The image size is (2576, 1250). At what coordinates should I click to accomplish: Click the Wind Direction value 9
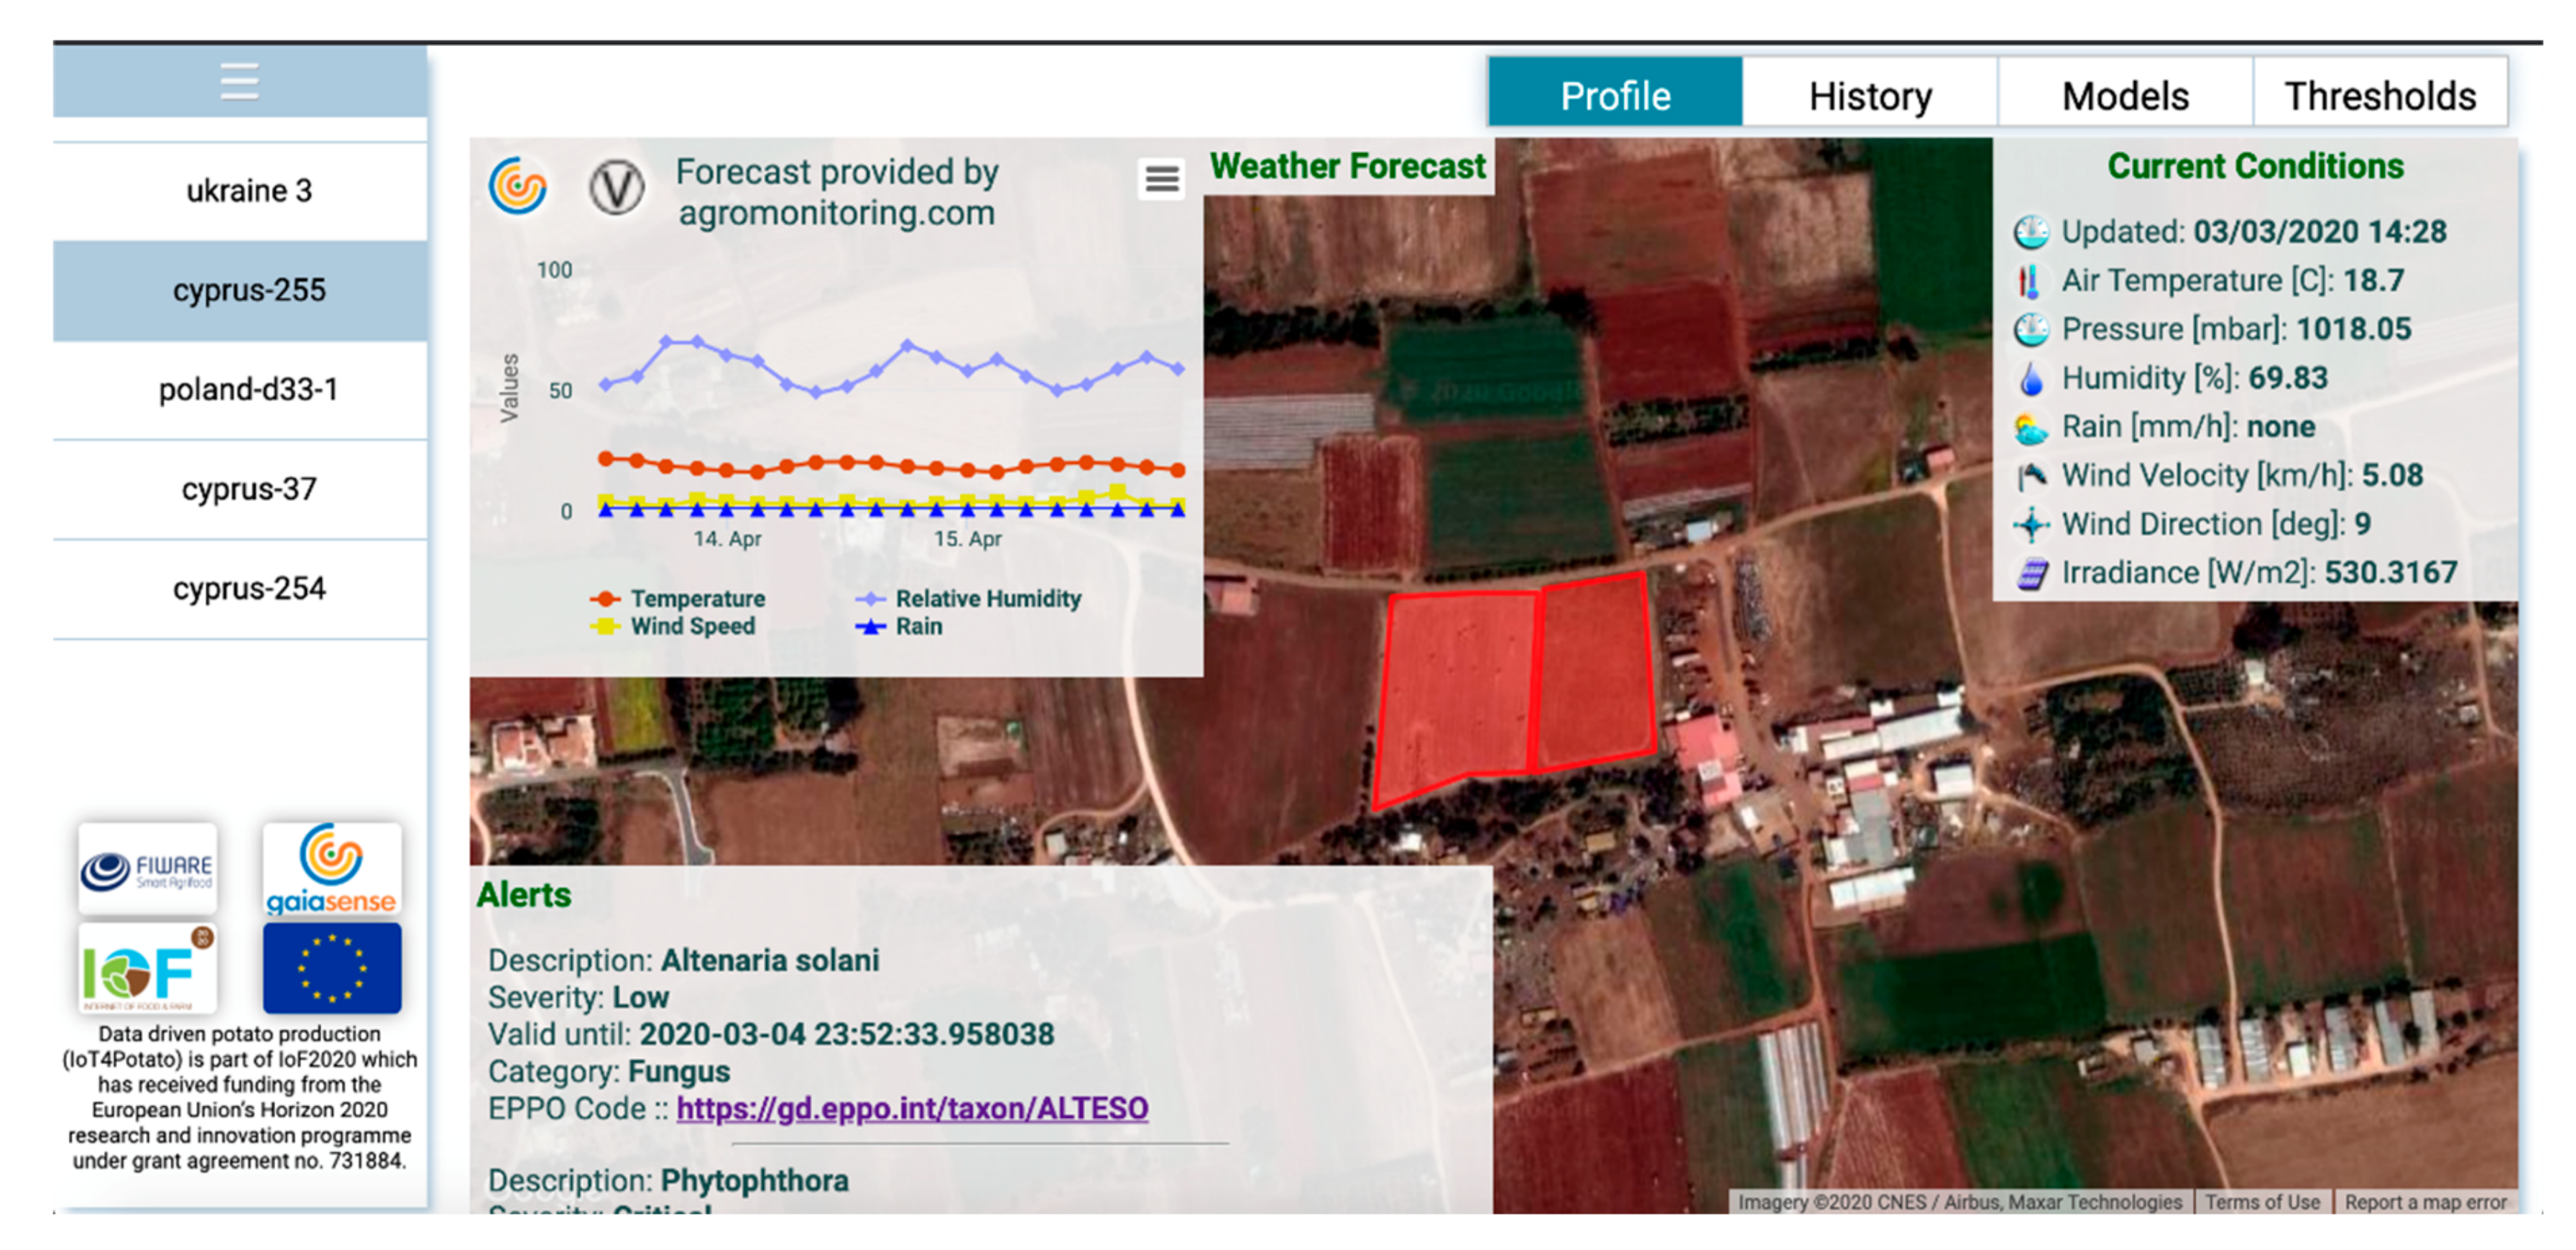click(x=2362, y=524)
